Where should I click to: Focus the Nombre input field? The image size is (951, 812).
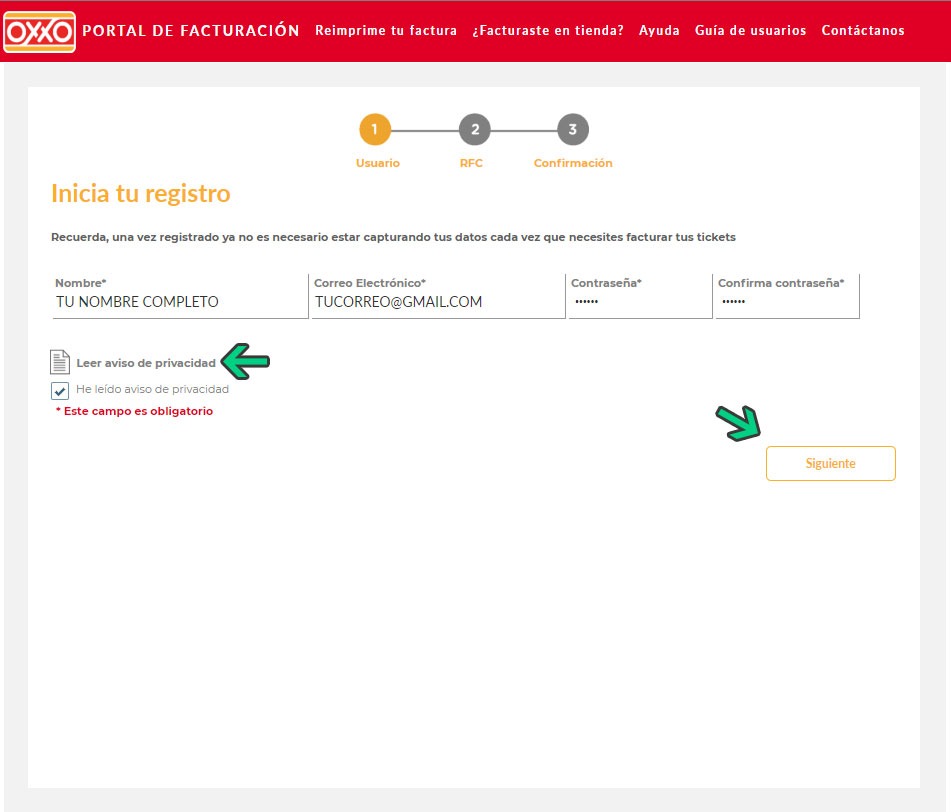[x=180, y=296]
